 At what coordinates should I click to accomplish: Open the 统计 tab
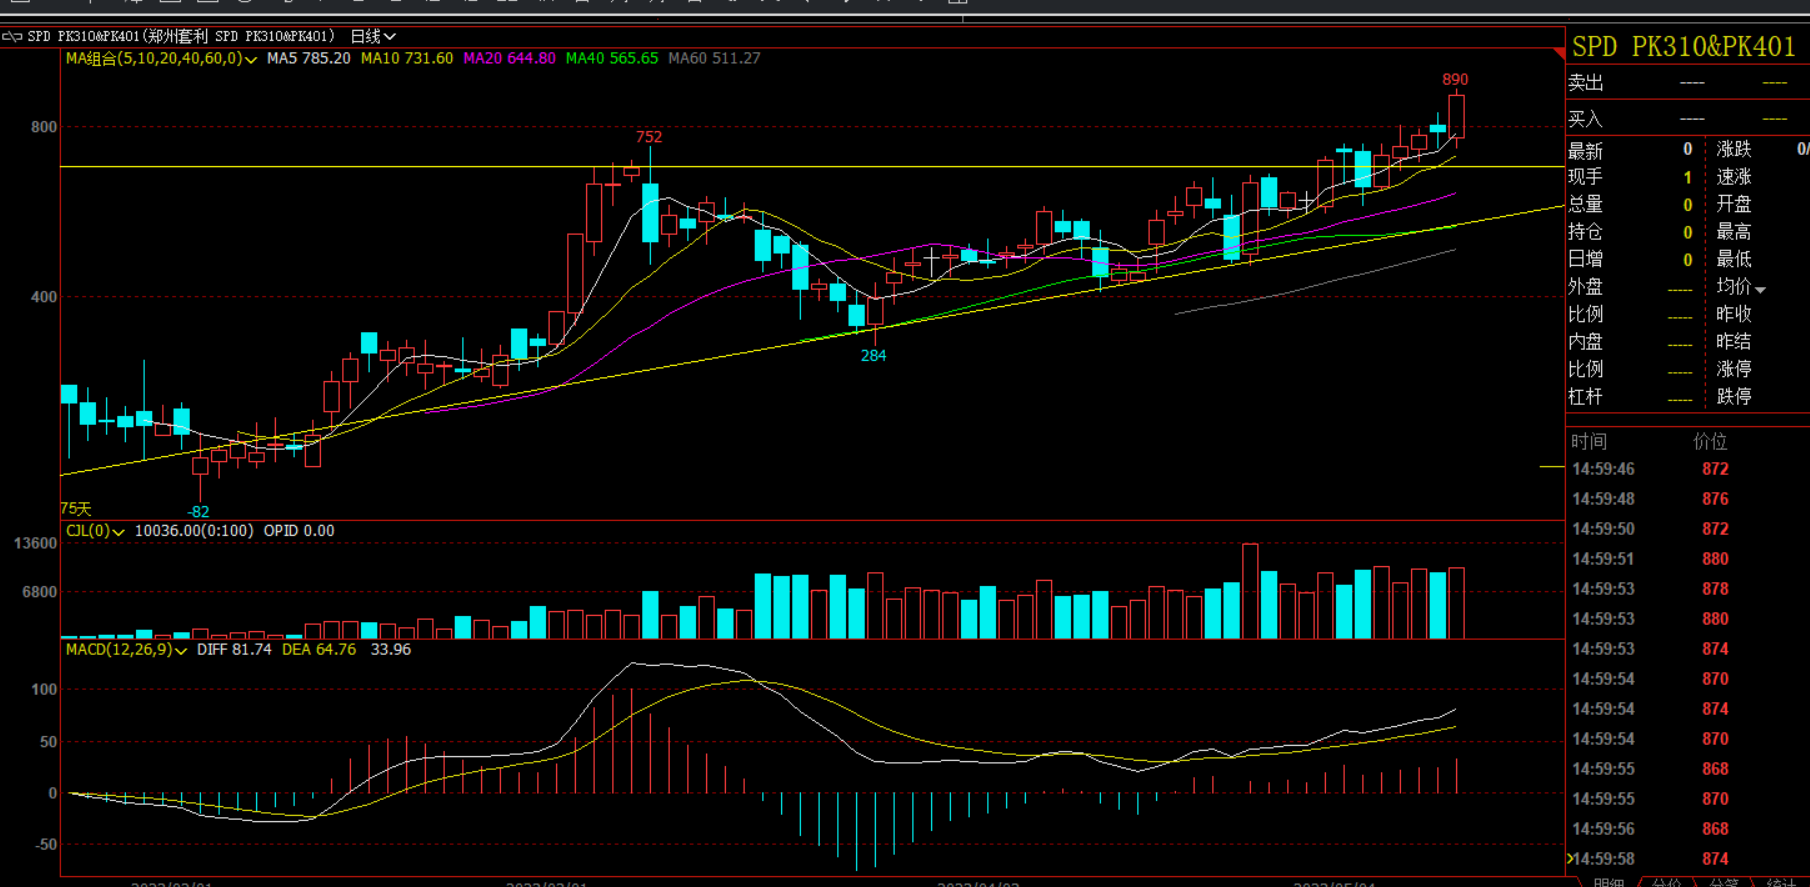(1781, 881)
